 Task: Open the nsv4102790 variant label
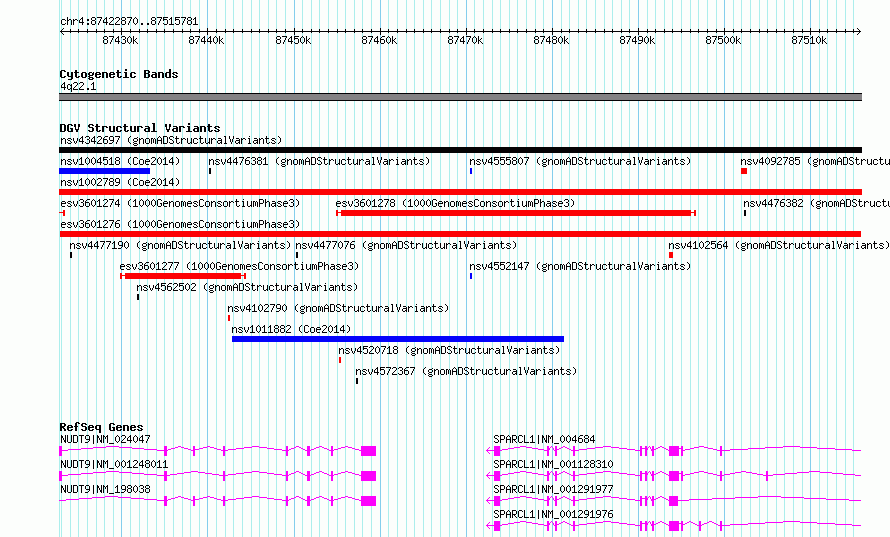[338, 308]
